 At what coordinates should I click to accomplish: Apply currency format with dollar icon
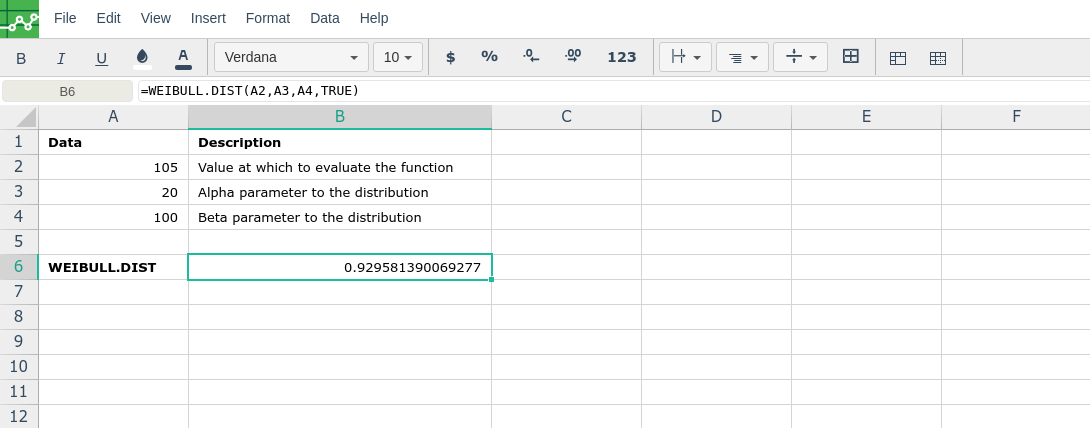coord(450,57)
